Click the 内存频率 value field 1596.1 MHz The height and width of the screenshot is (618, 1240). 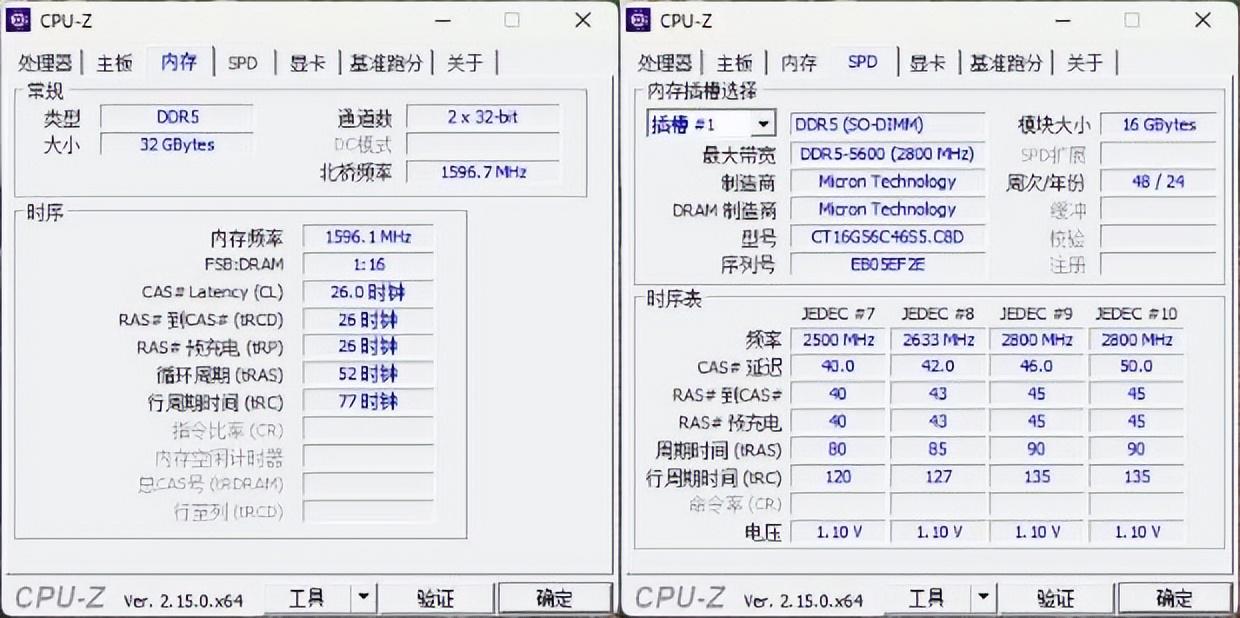(x=368, y=238)
